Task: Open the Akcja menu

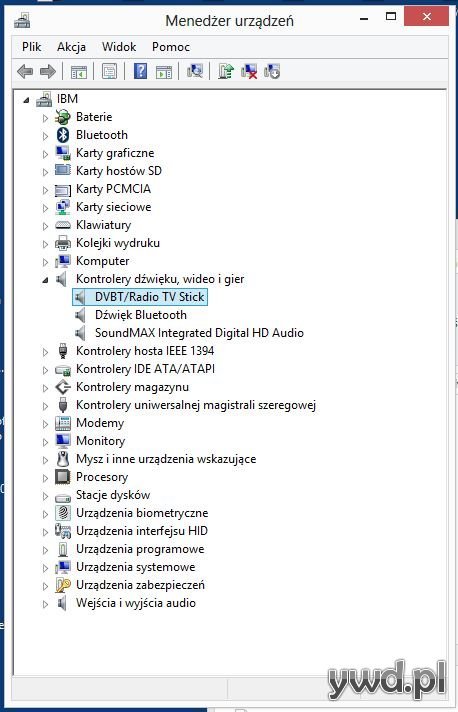Action: click(71, 47)
